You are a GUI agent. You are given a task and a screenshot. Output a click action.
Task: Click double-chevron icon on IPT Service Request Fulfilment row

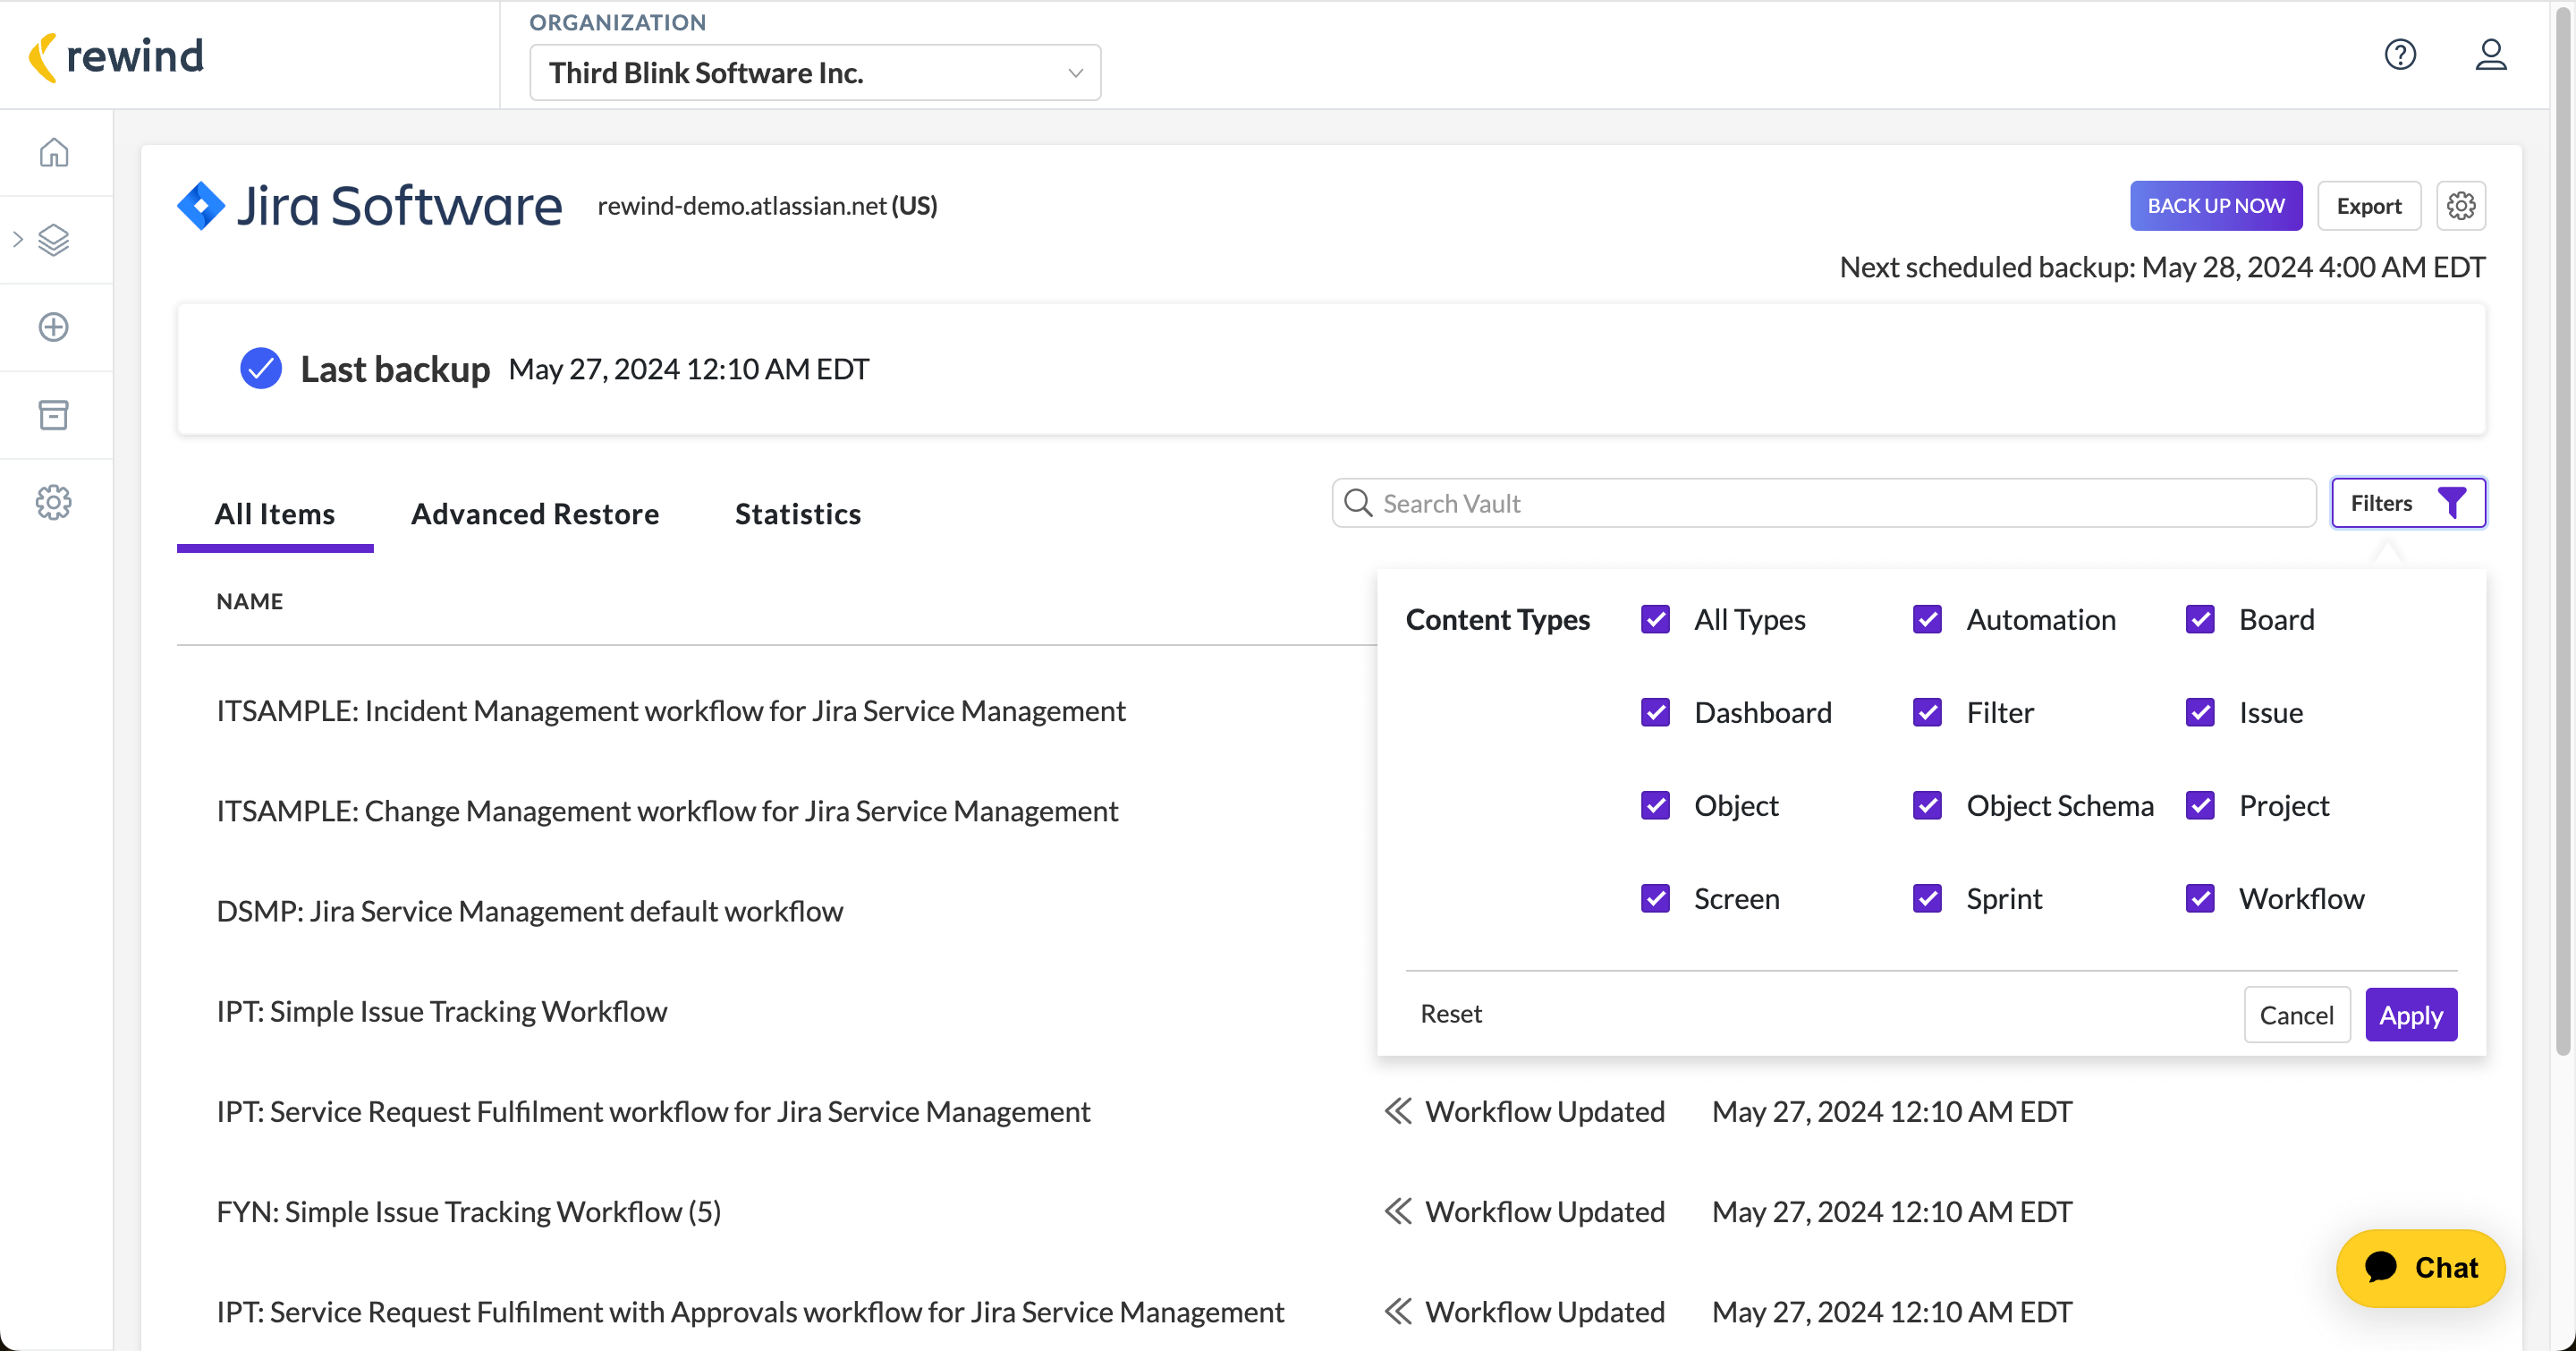tap(1398, 1111)
